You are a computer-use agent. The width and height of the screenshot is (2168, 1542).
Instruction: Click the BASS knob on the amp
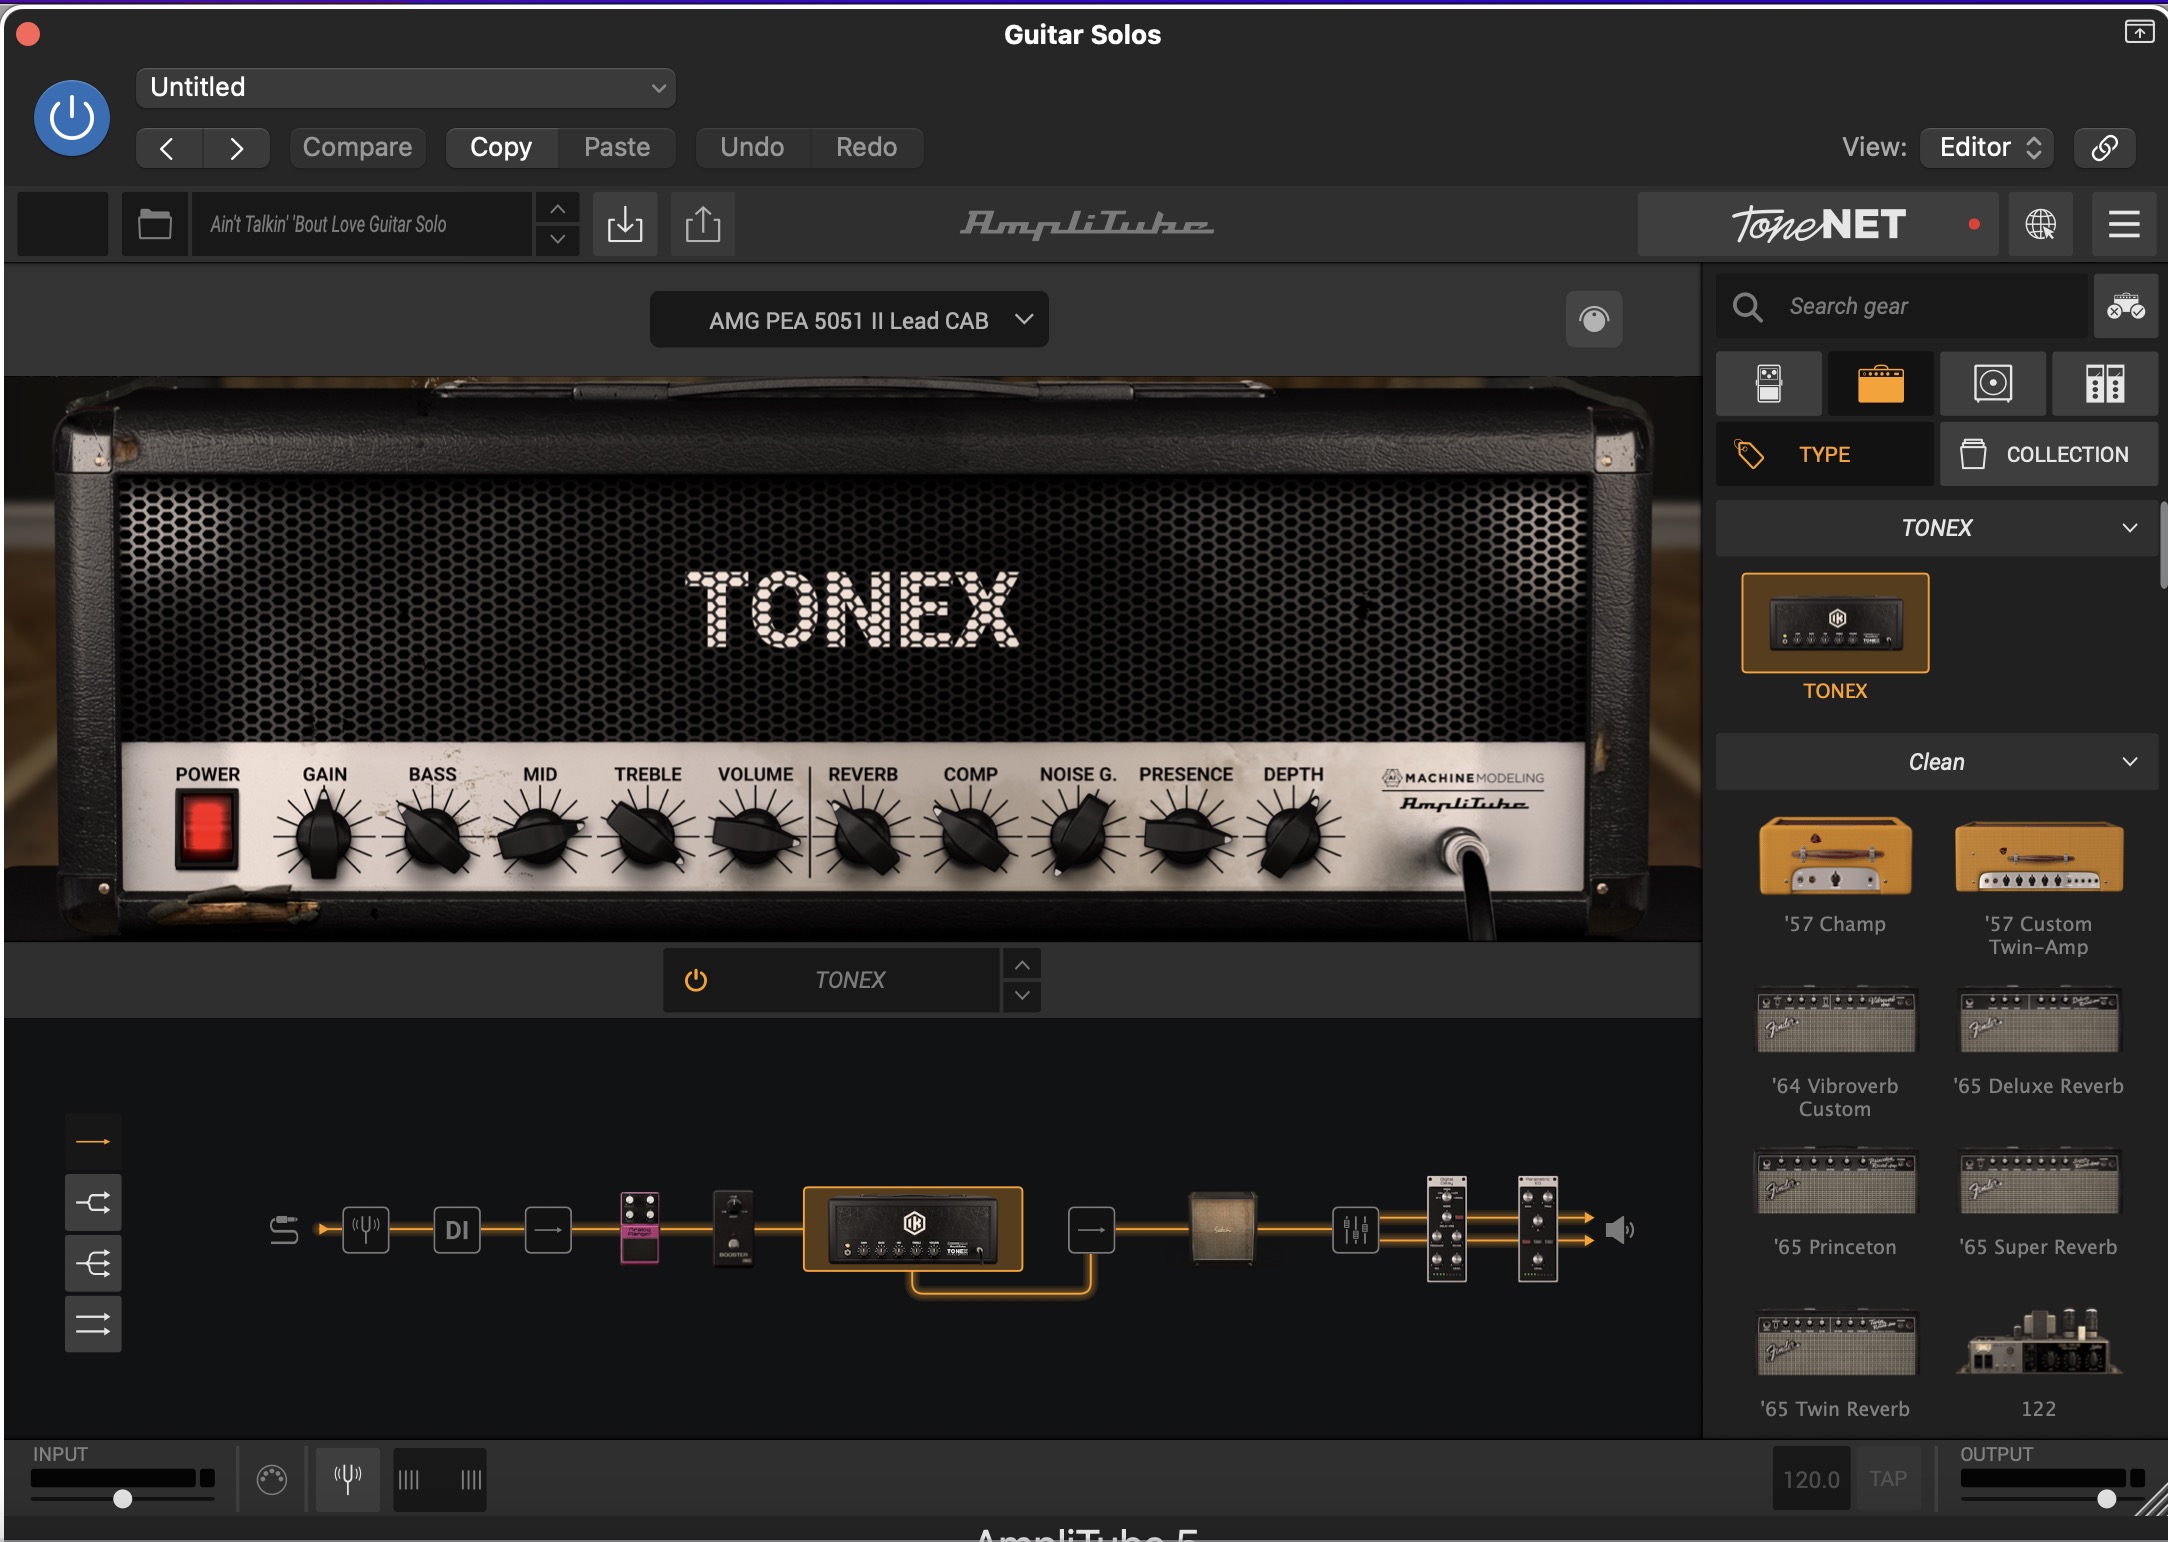[x=433, y=834]
